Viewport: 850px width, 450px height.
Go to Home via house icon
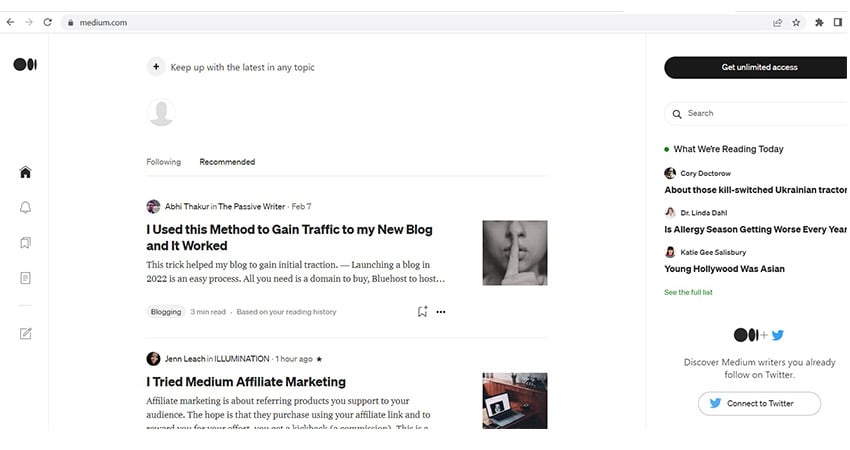(x=25, y=172)
